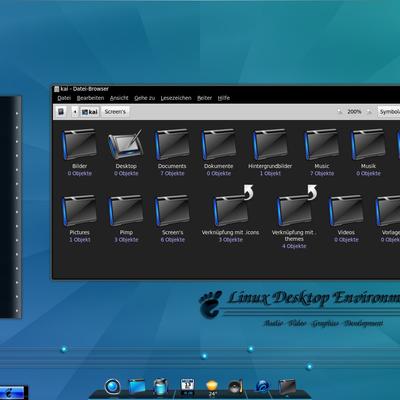Image resolution: width=400 pixels, height=400 pixels.
Task: Open the weather applet showing 24°
Action: pos(212,388)
